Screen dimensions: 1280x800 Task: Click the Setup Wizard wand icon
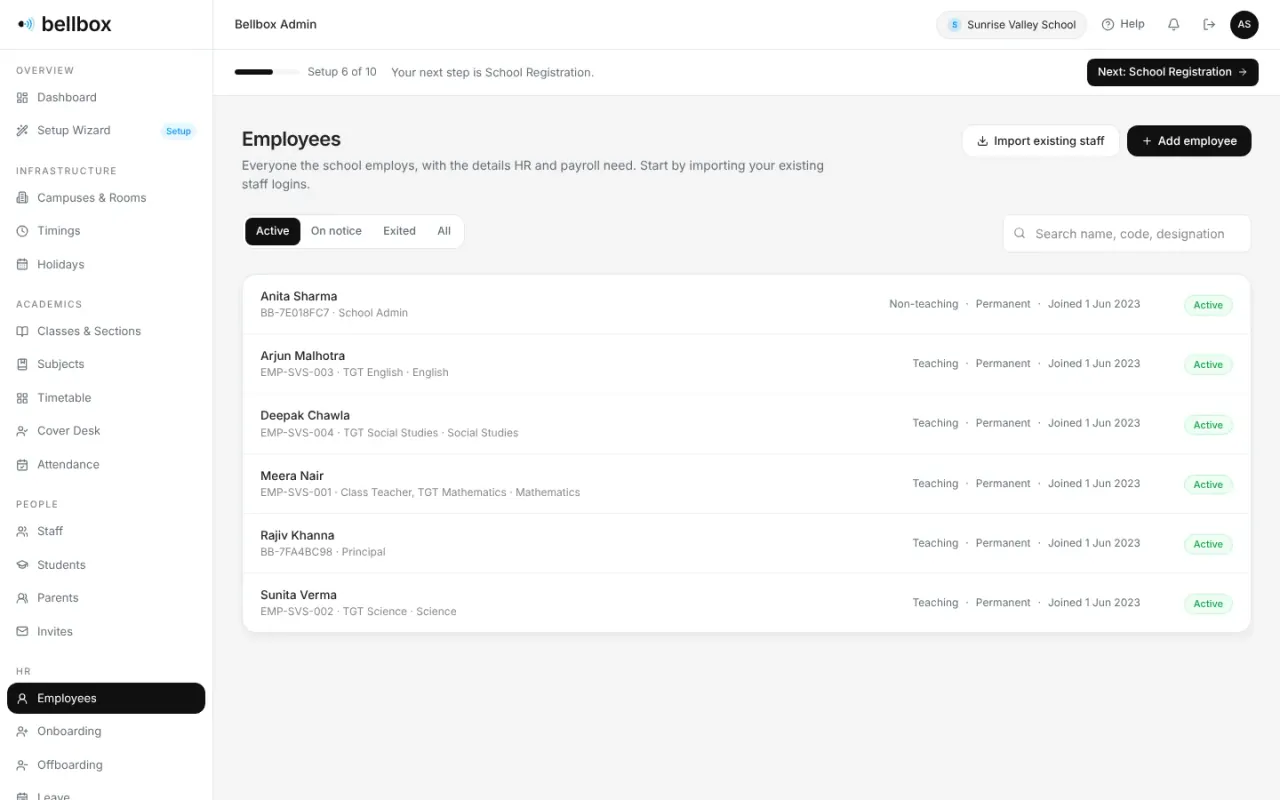pyautogui.click(x=22, y=130)
